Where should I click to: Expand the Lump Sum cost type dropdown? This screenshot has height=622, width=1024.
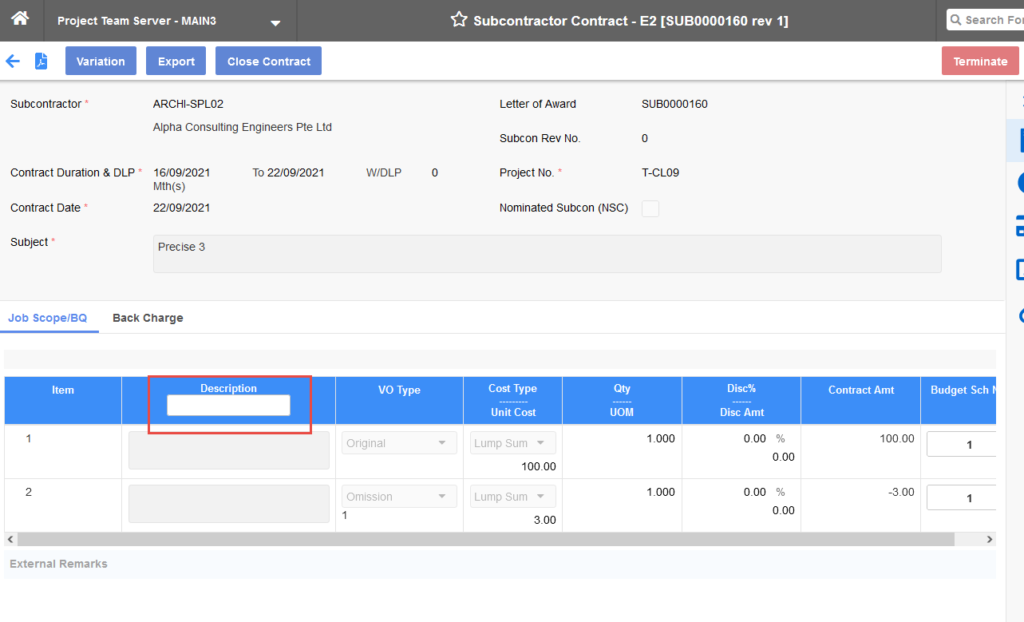coord(512,442)
